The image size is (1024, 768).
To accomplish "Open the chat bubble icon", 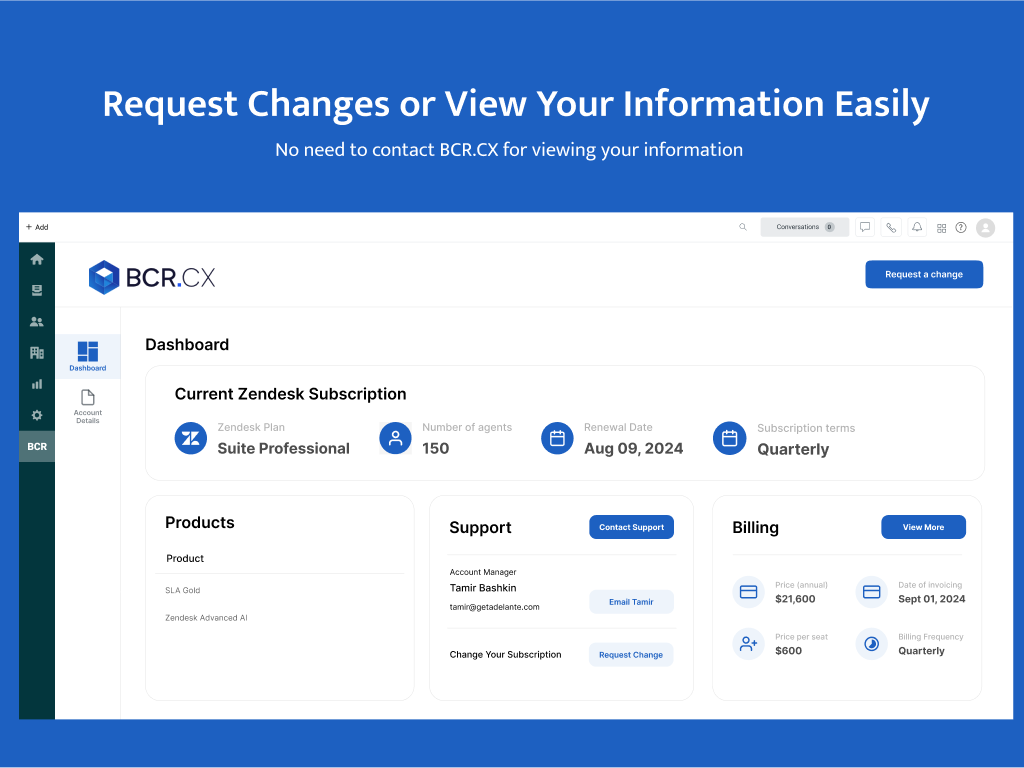I will click(865, 227).
